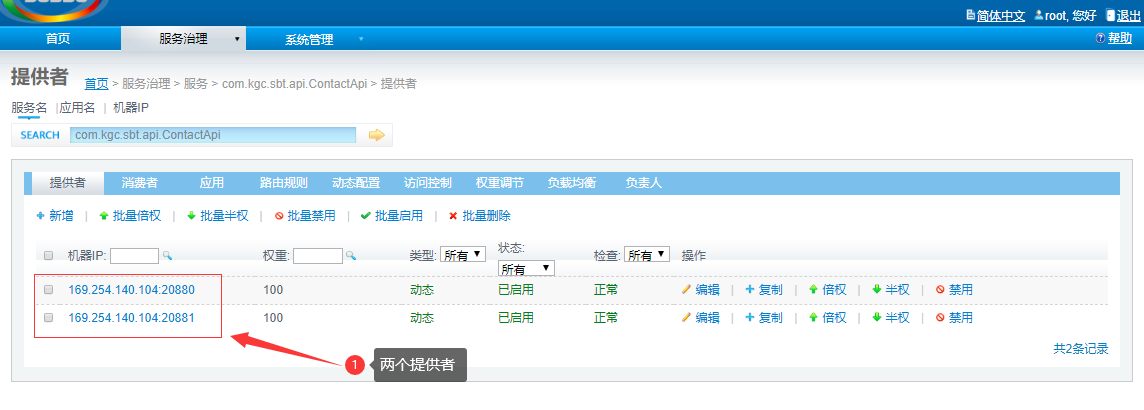
Task: Click the root user avatar icon
Action: click(1038, 15)
